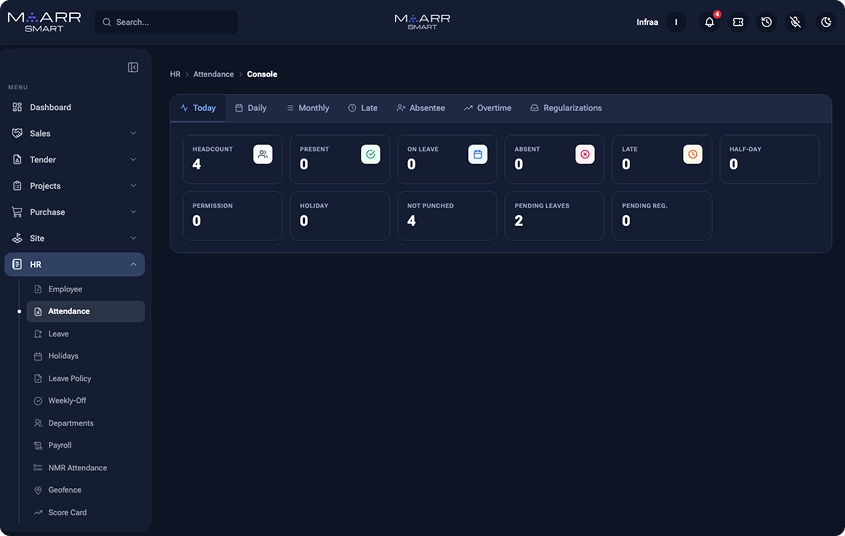Screen dimensions: 845x536
Task: Collapse the HR menu chevron
Action: 133,264
